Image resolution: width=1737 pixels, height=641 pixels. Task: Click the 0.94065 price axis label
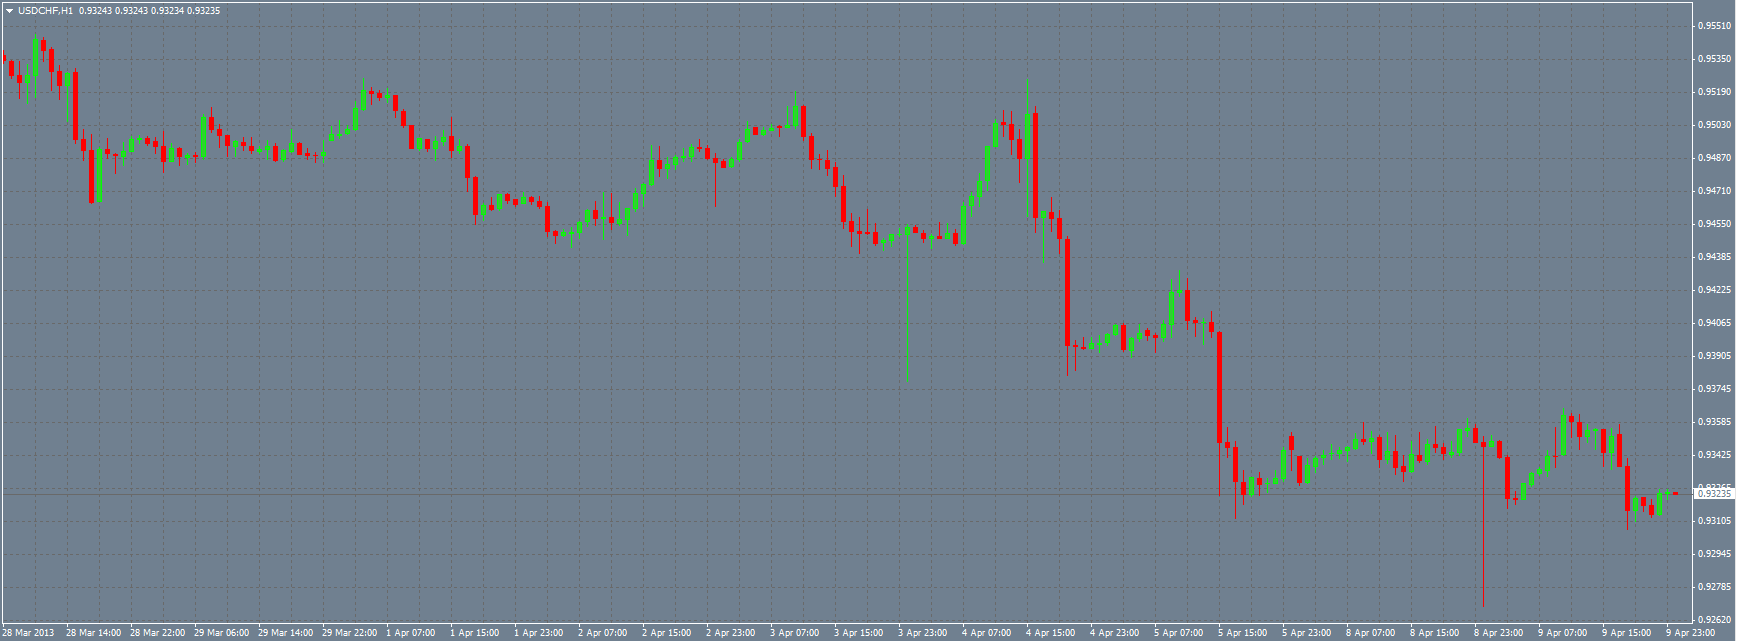point(1716,323)
